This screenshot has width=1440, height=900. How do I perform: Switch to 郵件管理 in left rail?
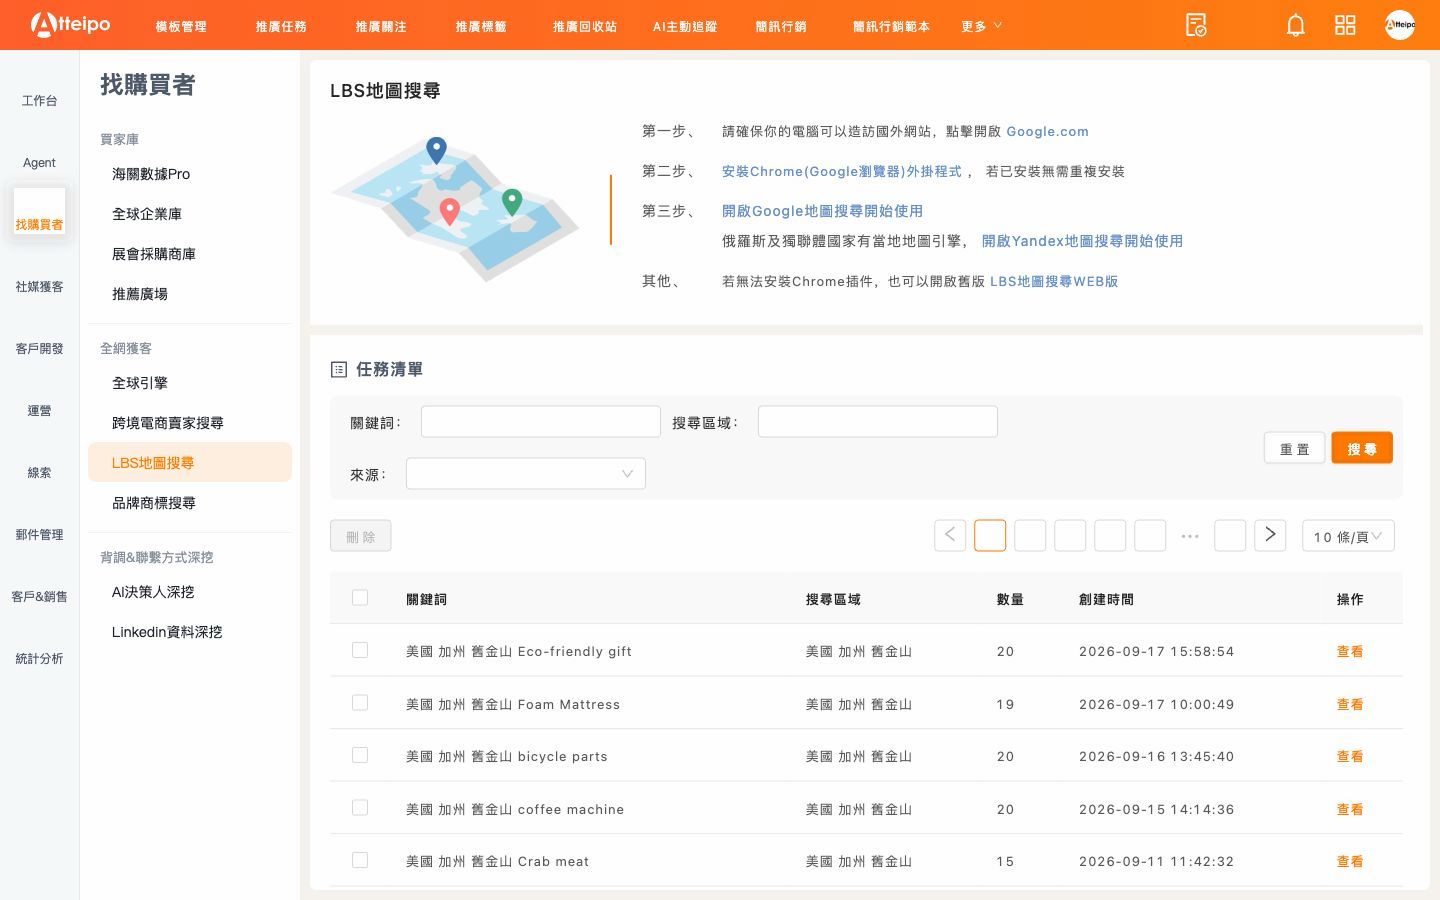pyautogui.click(x=40, y=535)
